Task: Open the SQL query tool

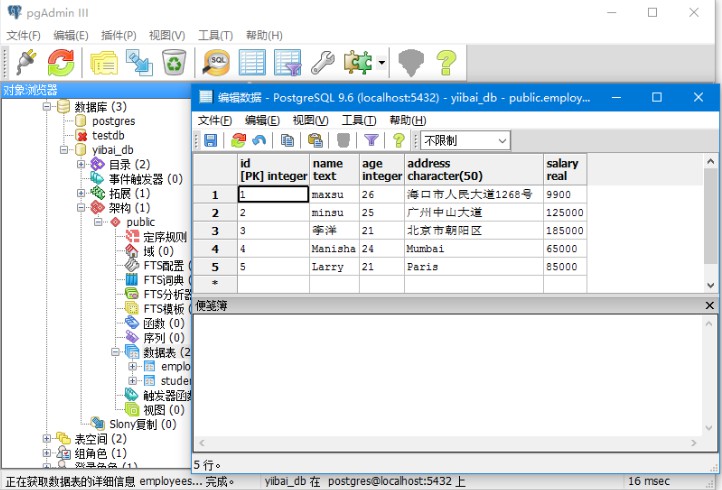Action: (x=216, y=62)
